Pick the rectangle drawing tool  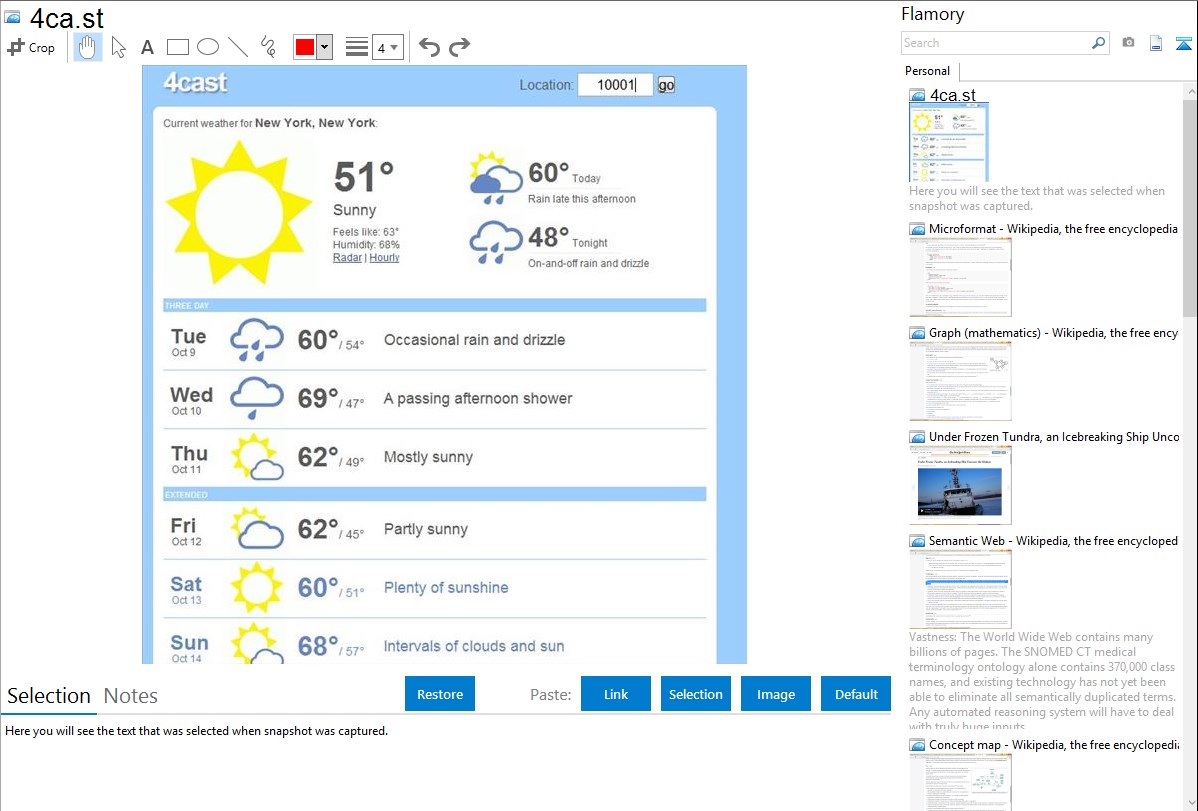point(177,47)
